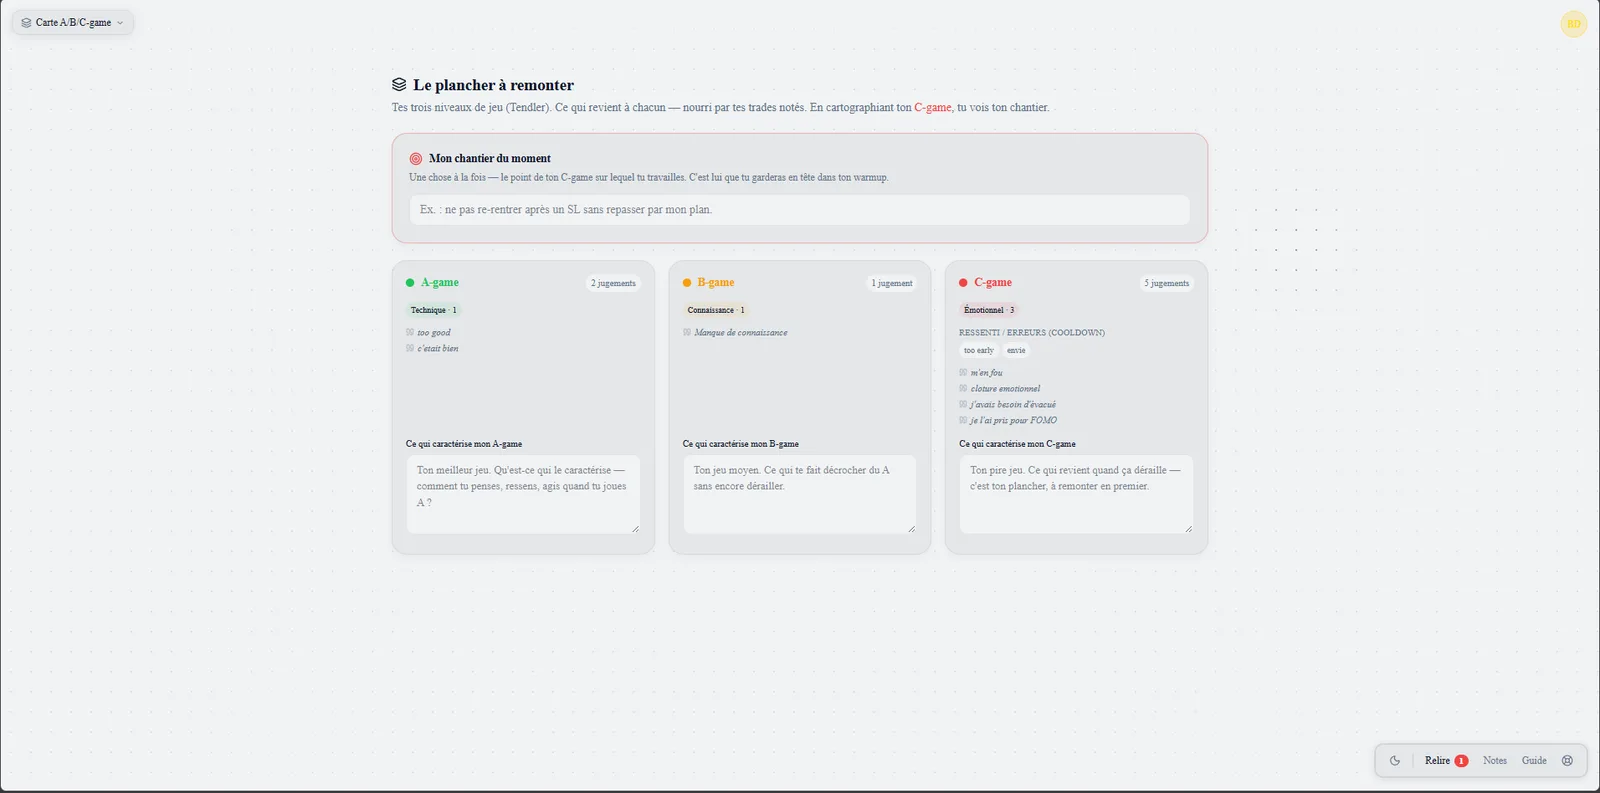Screen dimensions: 1600x793
Task: Click the quote mark icon beside 'm'en fou'
Action: [963, 373]
